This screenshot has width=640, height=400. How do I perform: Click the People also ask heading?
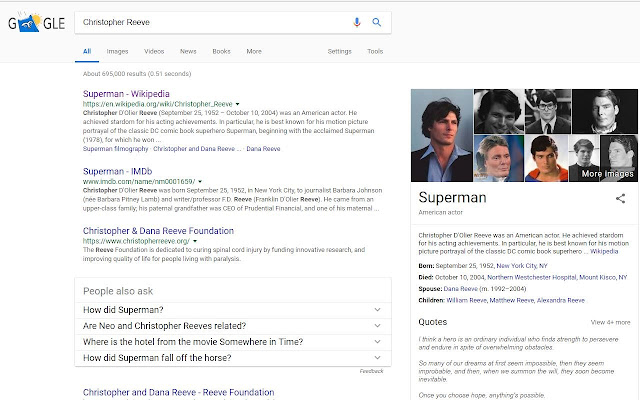[118, 291]
